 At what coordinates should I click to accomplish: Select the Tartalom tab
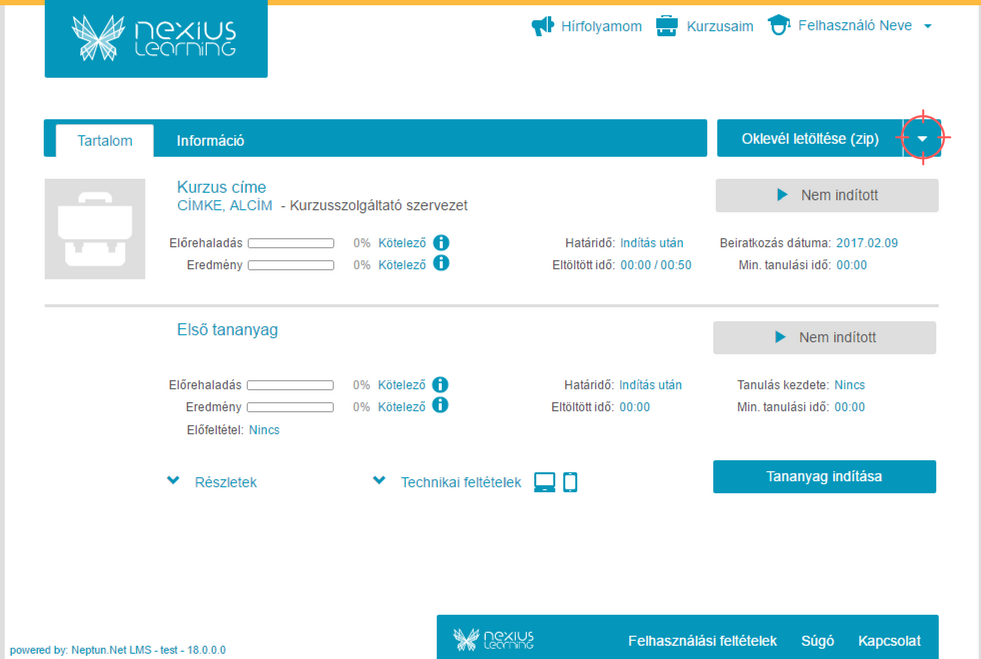click(105, 141)
